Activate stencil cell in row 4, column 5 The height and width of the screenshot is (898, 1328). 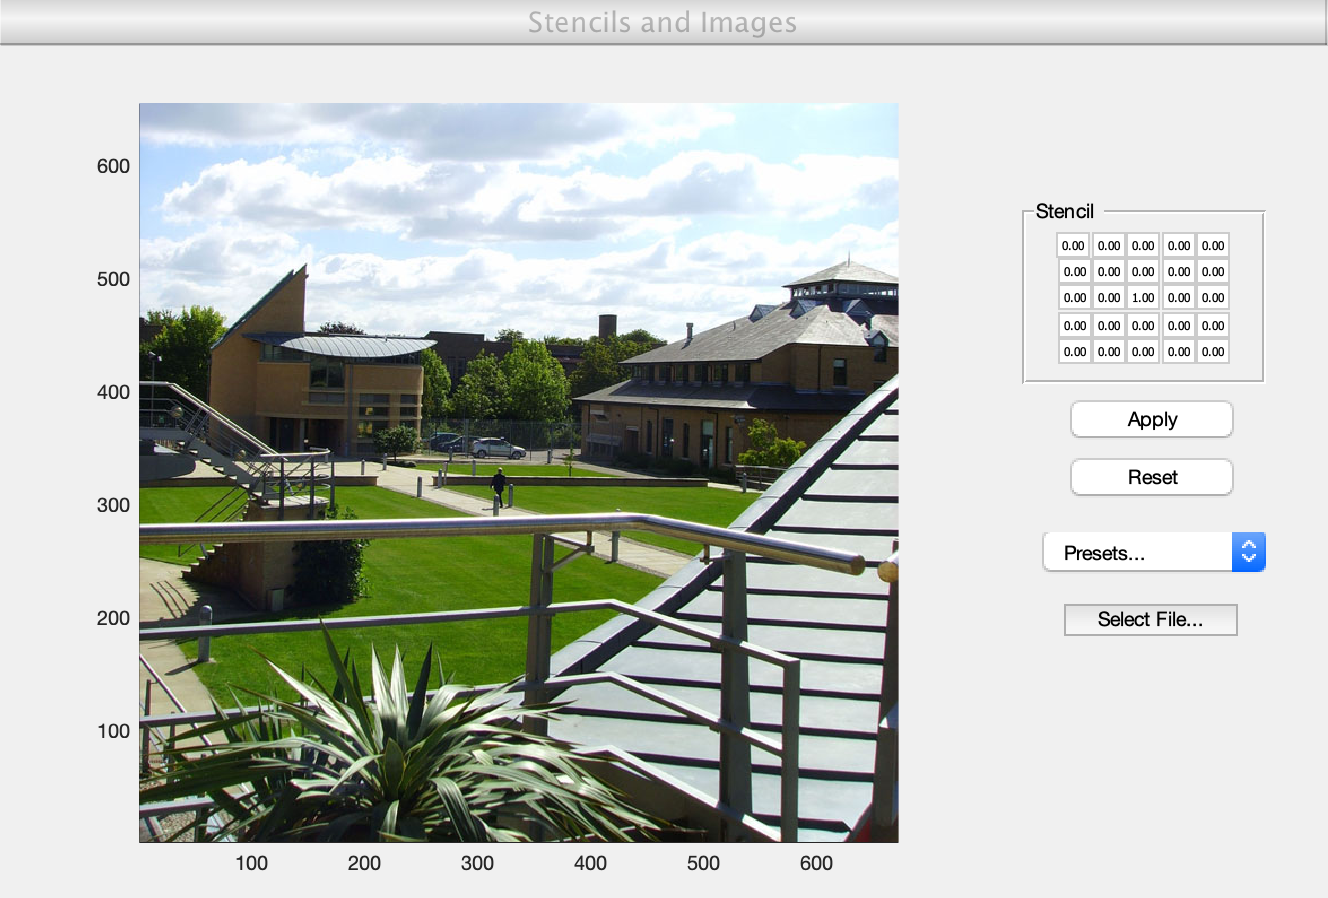pos(1213,325)
